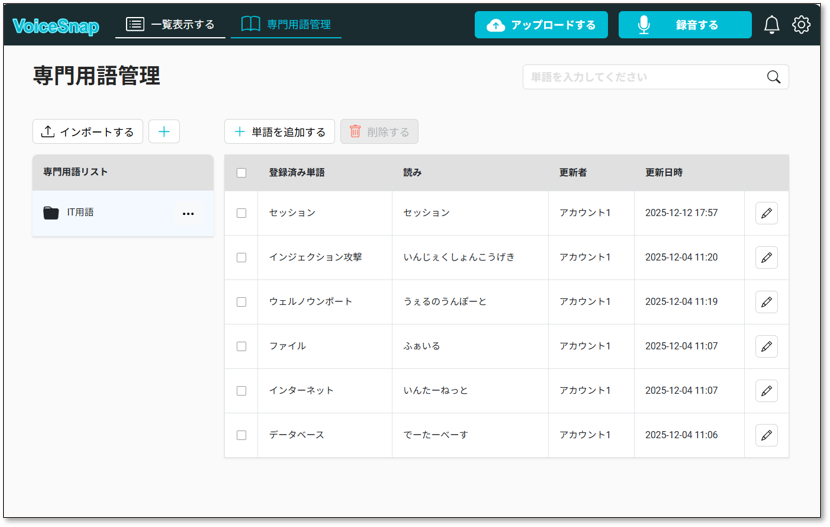Image resolution: width=830 pixels, height=527 pixels.
Task: Open the 専門用語管理 tab
Action: click(x=286, y=25)
